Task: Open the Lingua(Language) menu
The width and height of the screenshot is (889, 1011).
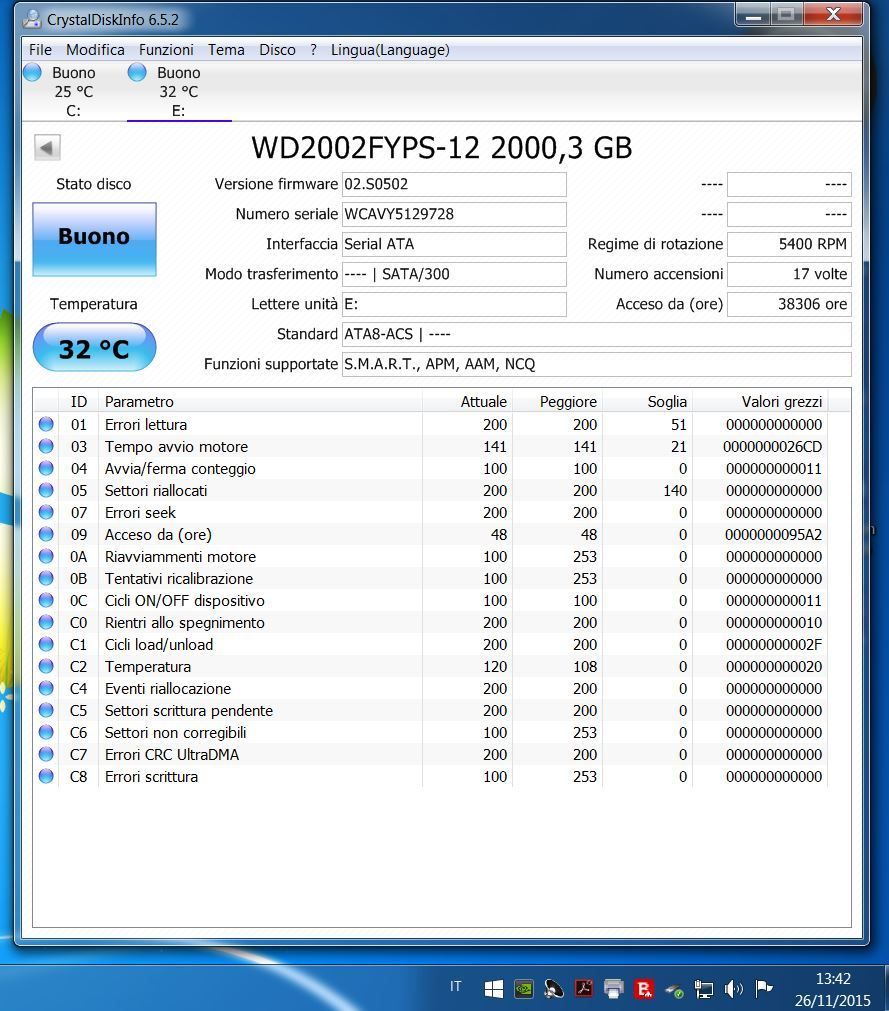Action: (390, 50)
